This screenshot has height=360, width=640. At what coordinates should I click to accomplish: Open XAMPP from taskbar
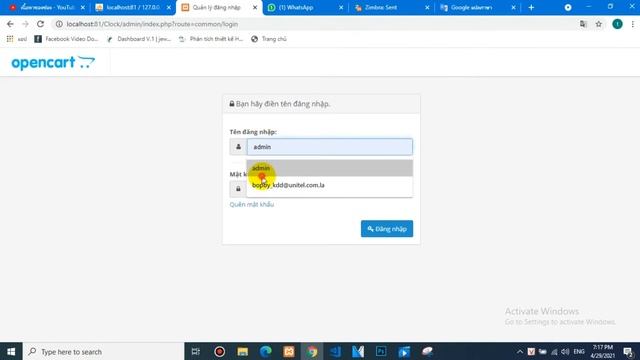289,351
